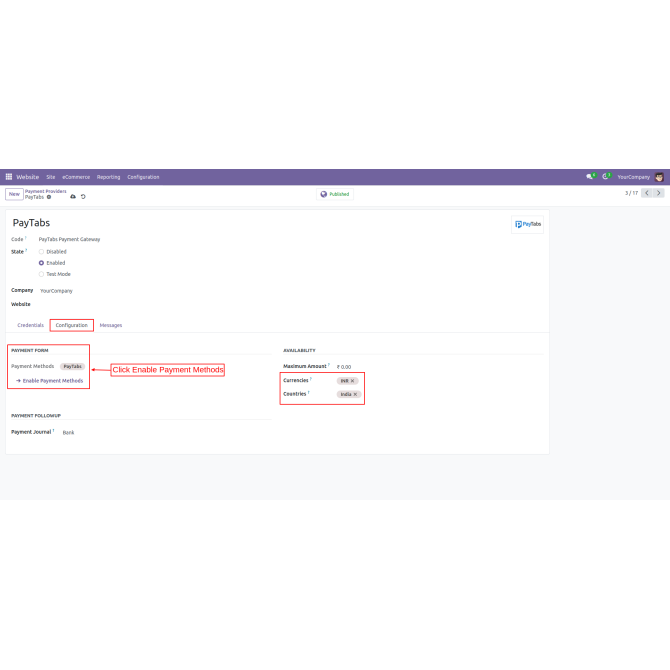Open the Configuration top menu

pyautogui.click(x=143, y=177)
